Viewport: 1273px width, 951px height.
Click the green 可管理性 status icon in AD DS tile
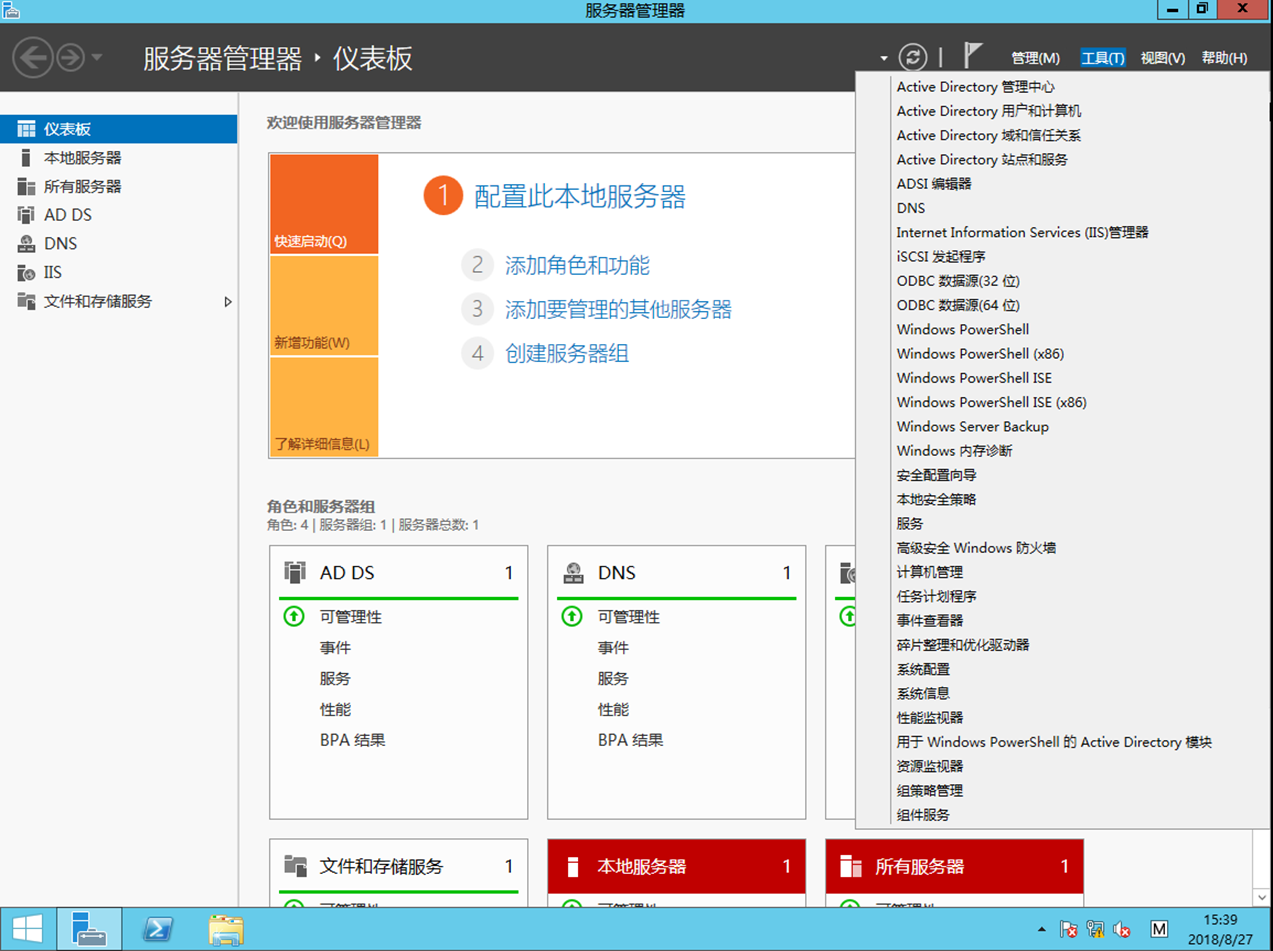click(293, 617)
